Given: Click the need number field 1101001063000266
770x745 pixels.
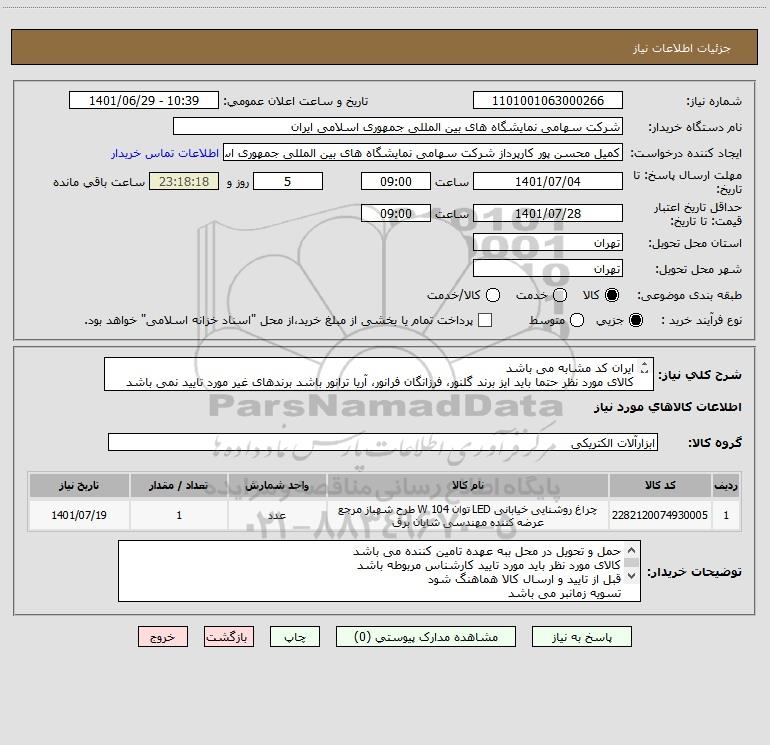Looking at the screenshot, I should click(548, 101).
